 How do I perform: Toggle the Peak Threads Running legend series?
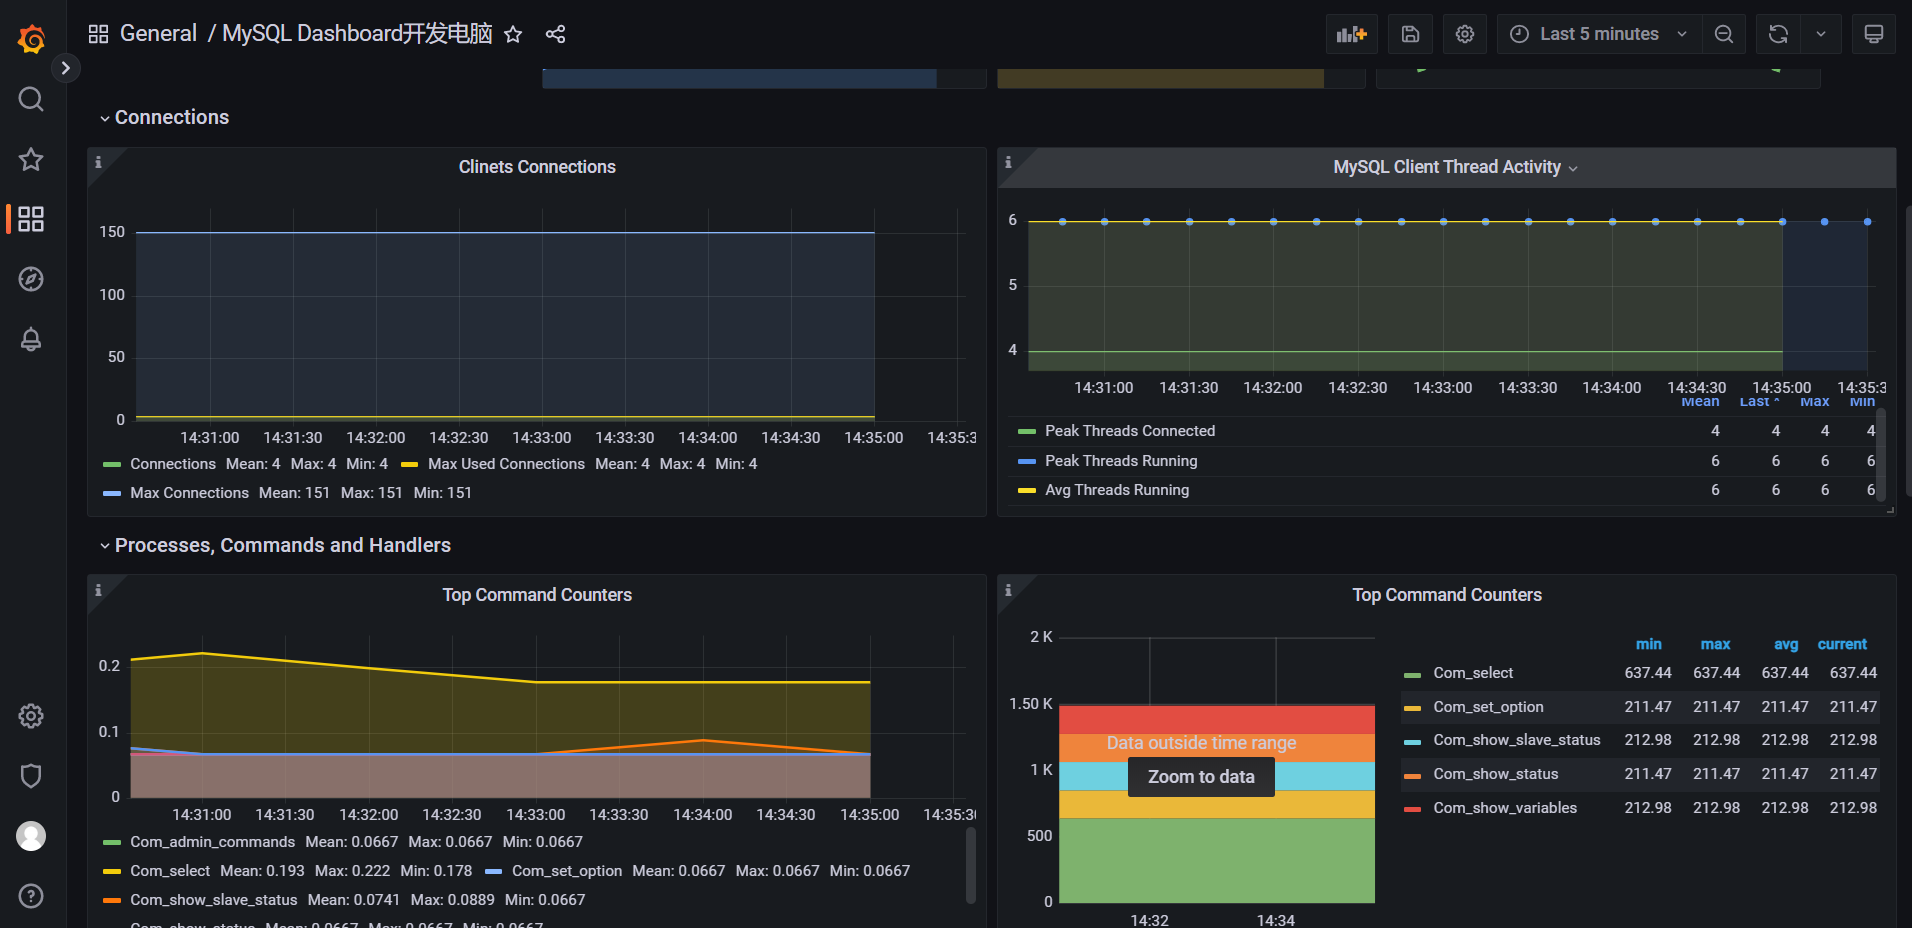[x=1121, y=461]
